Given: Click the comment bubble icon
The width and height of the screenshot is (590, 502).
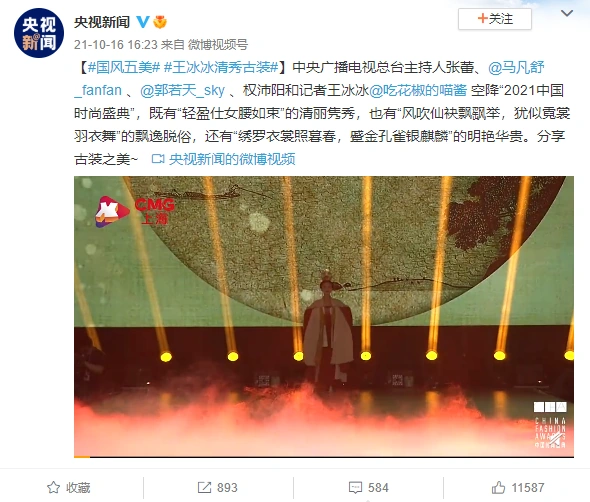Looking at the screenshot, I should (x=356, y=487).
